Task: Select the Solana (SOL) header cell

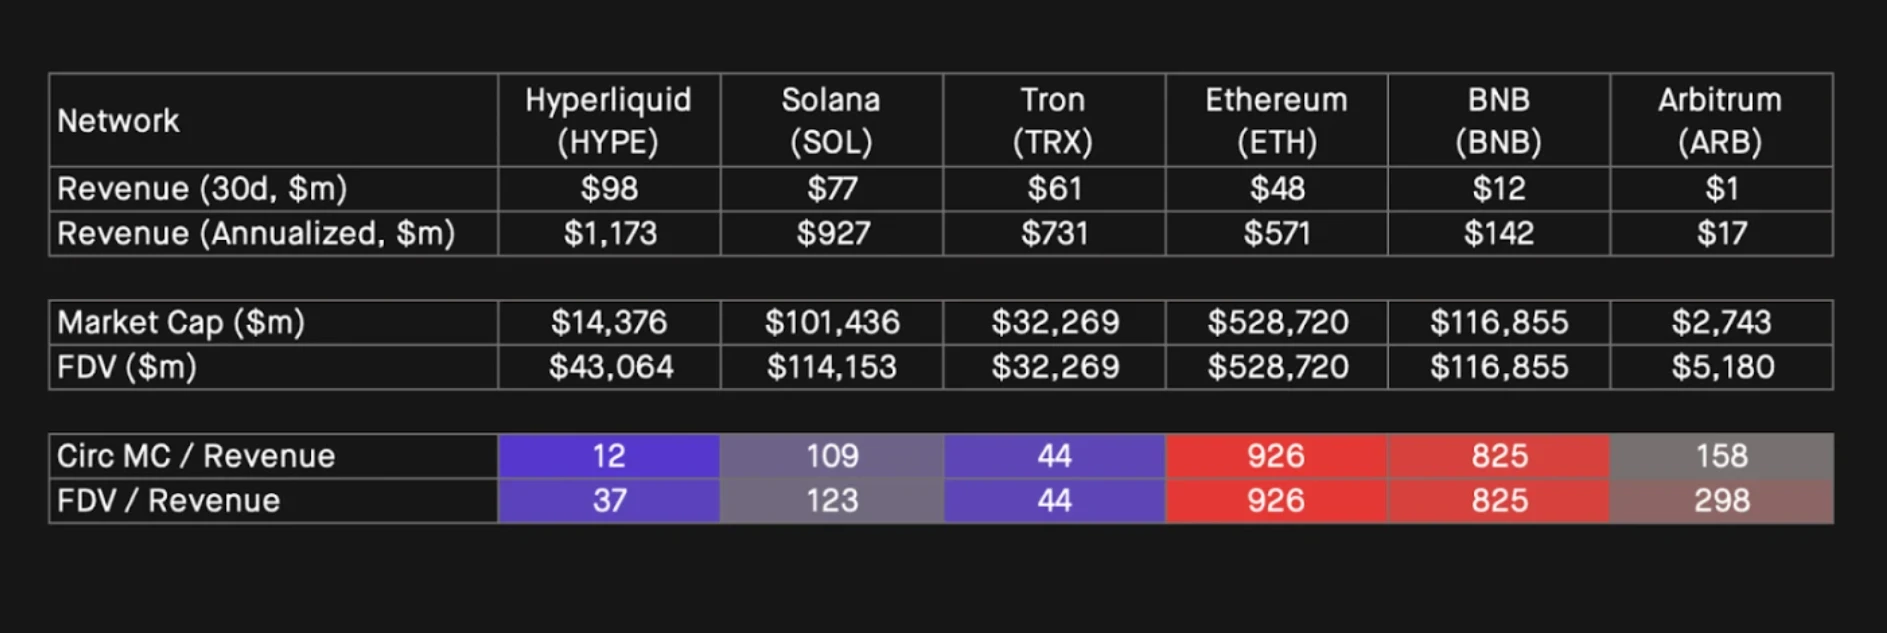Action: [831, 120]
